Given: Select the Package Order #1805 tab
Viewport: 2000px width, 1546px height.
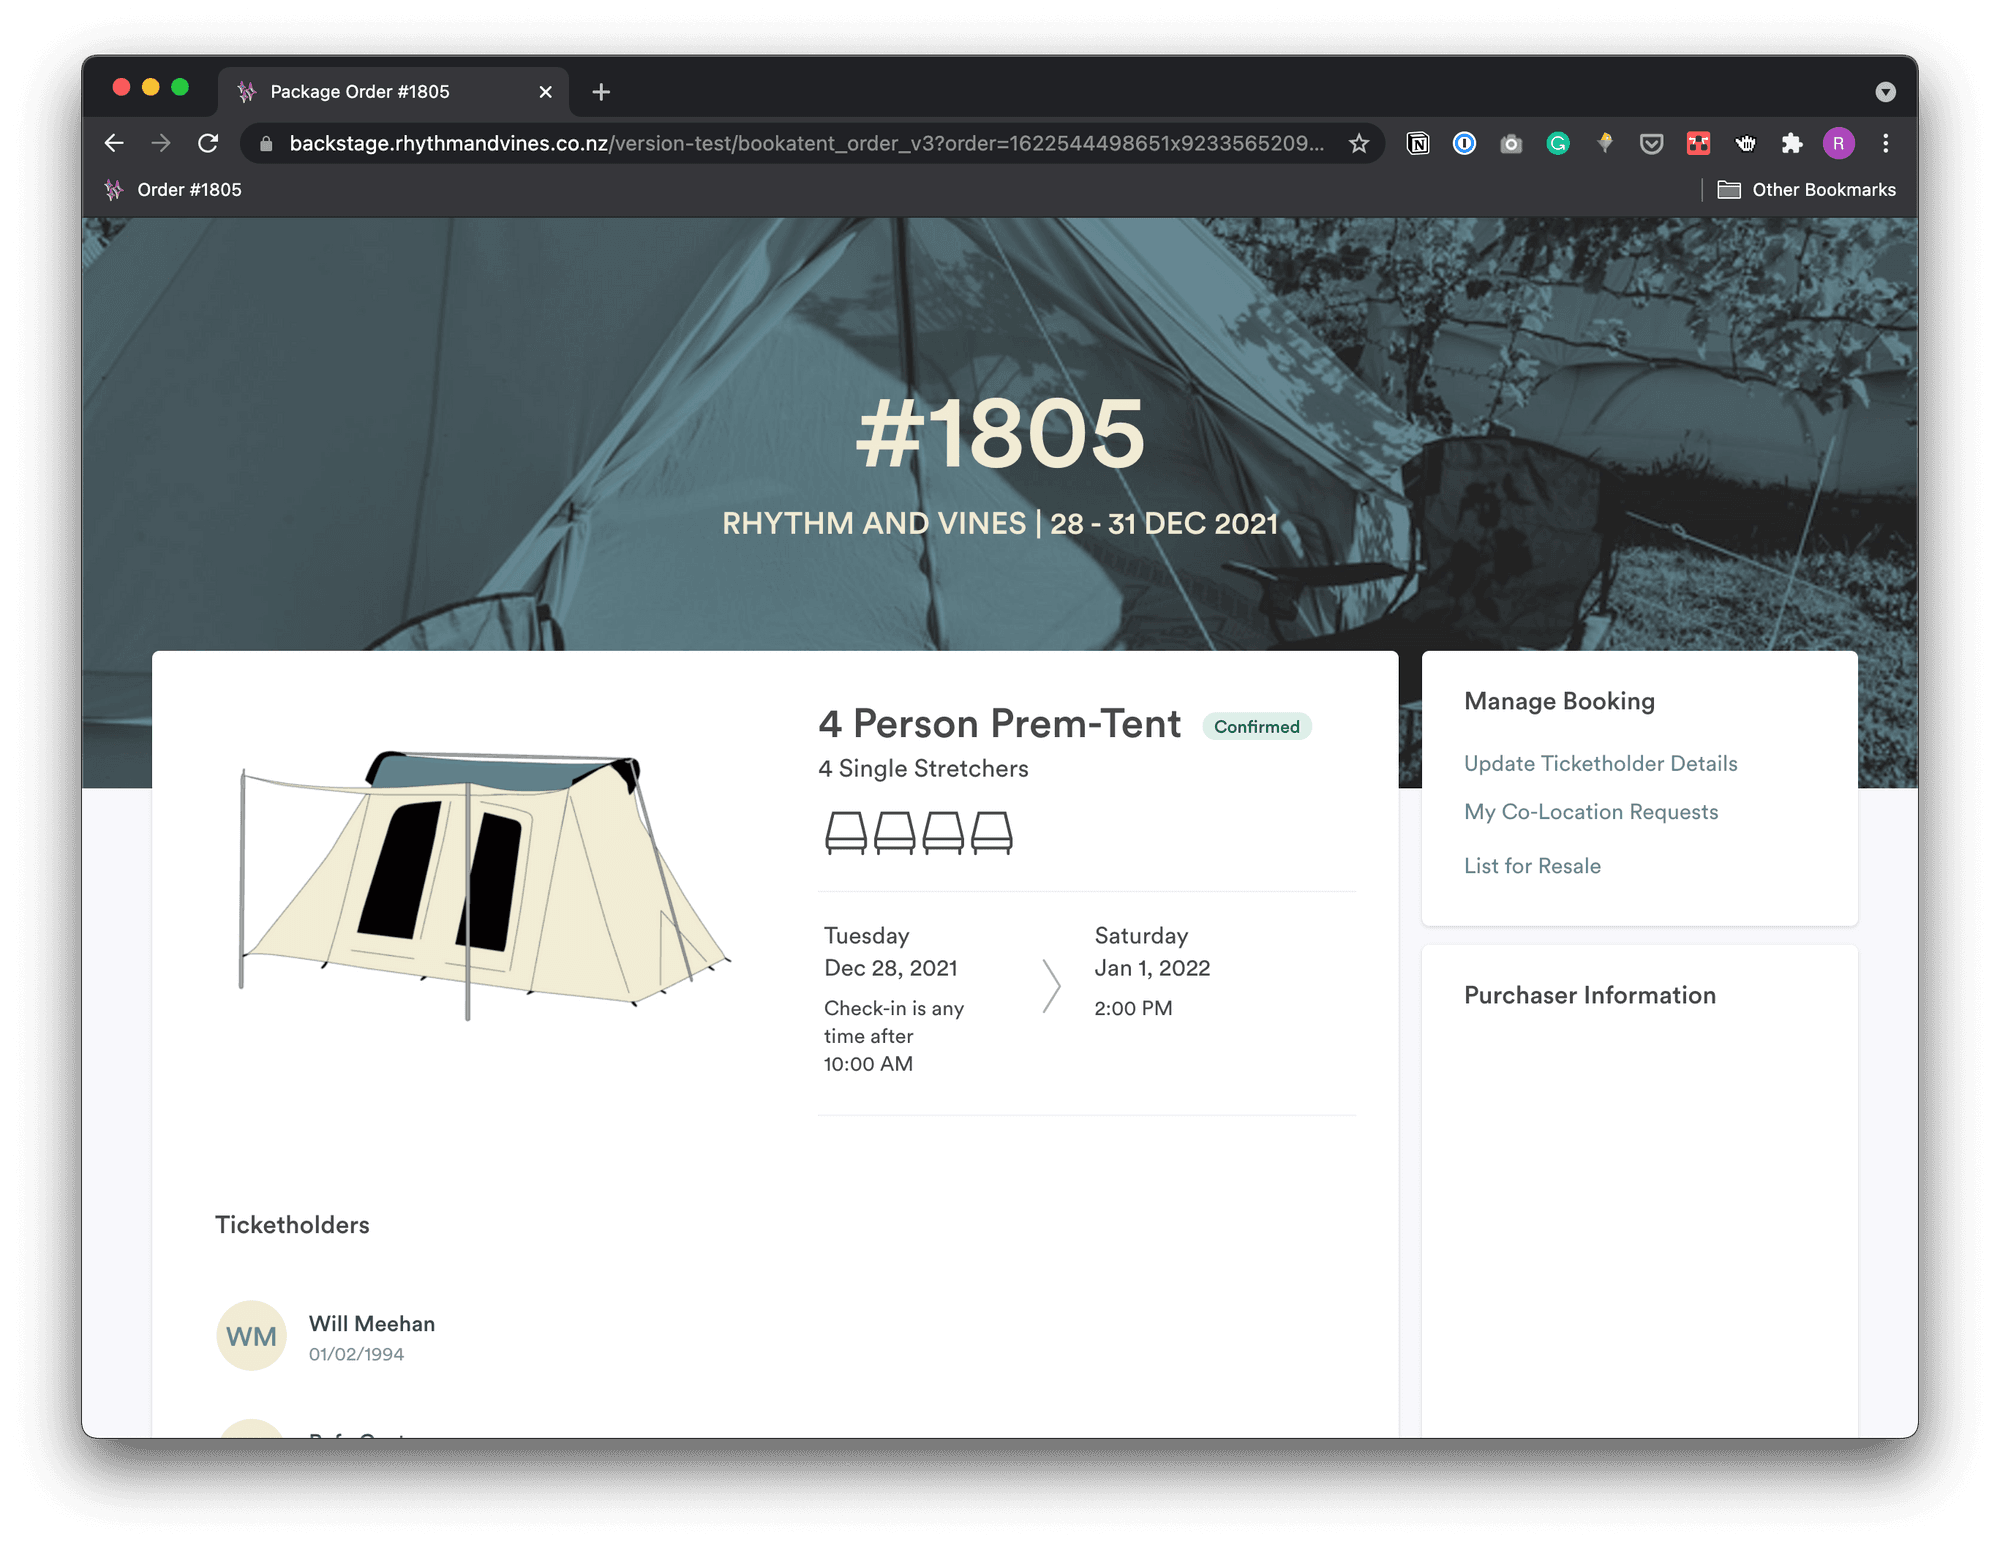Looking at the screenshot, I should tap(393, 92).
